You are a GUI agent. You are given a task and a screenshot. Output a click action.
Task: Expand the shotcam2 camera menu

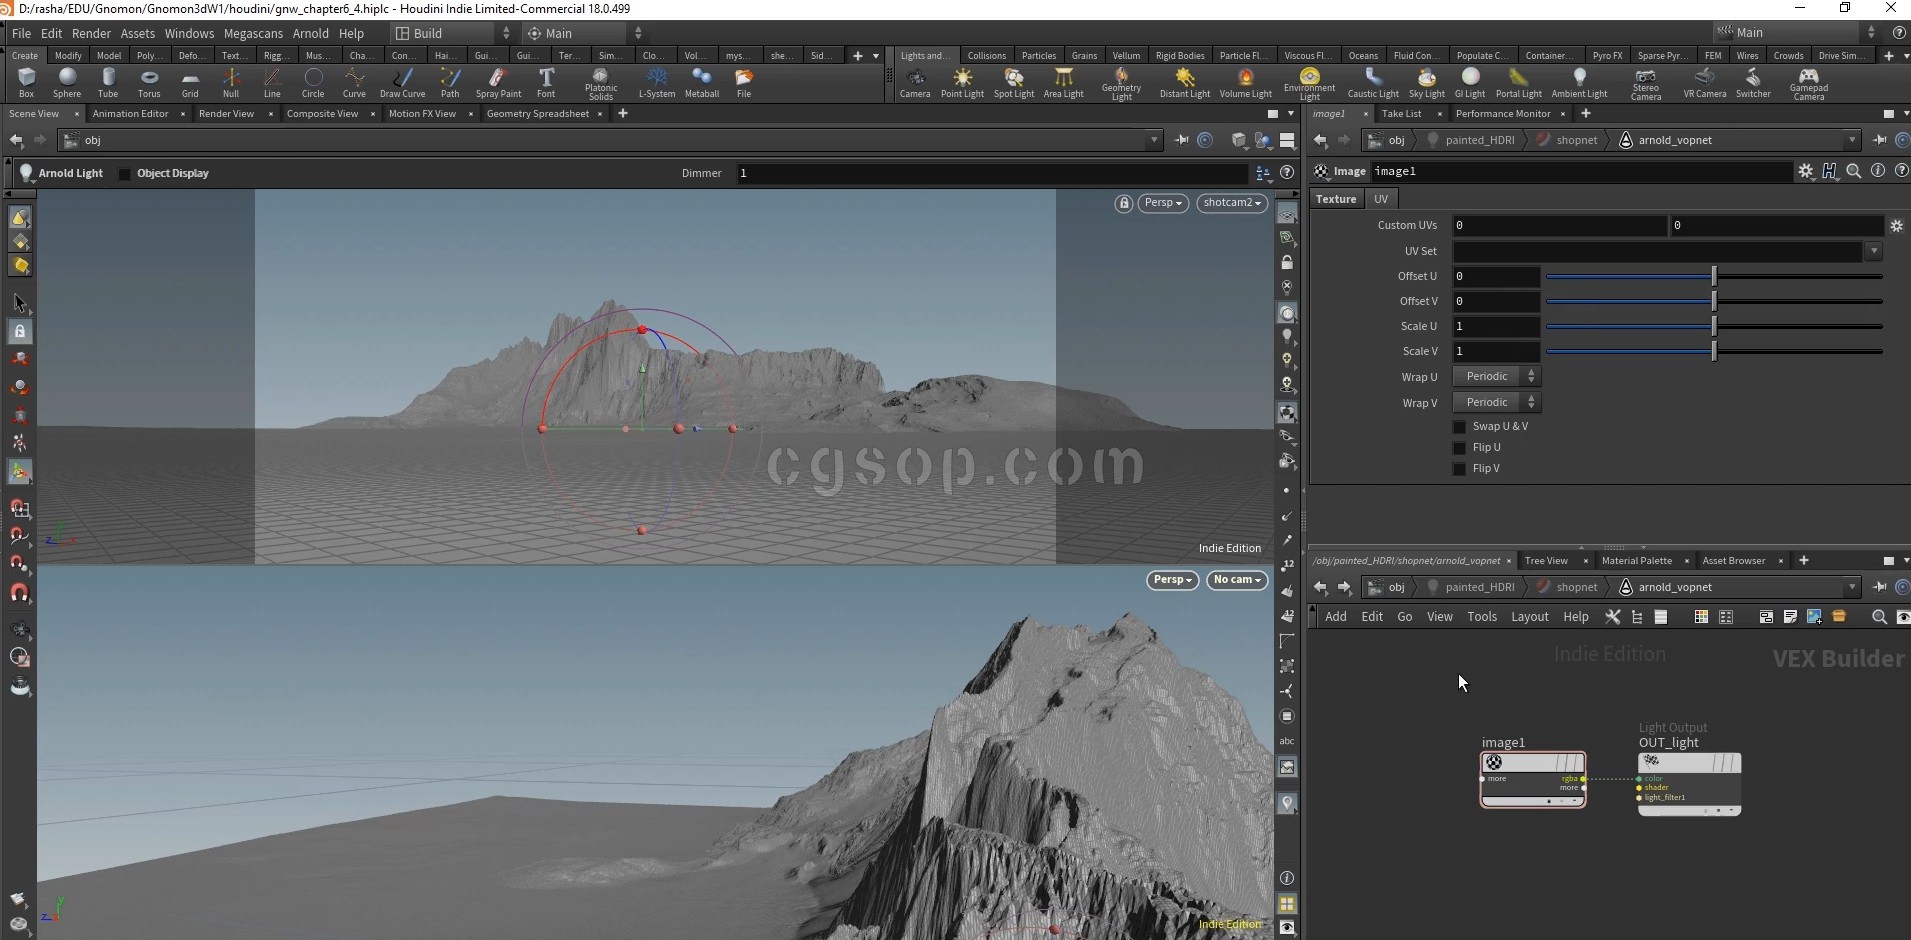click(x=1232, y=203)
